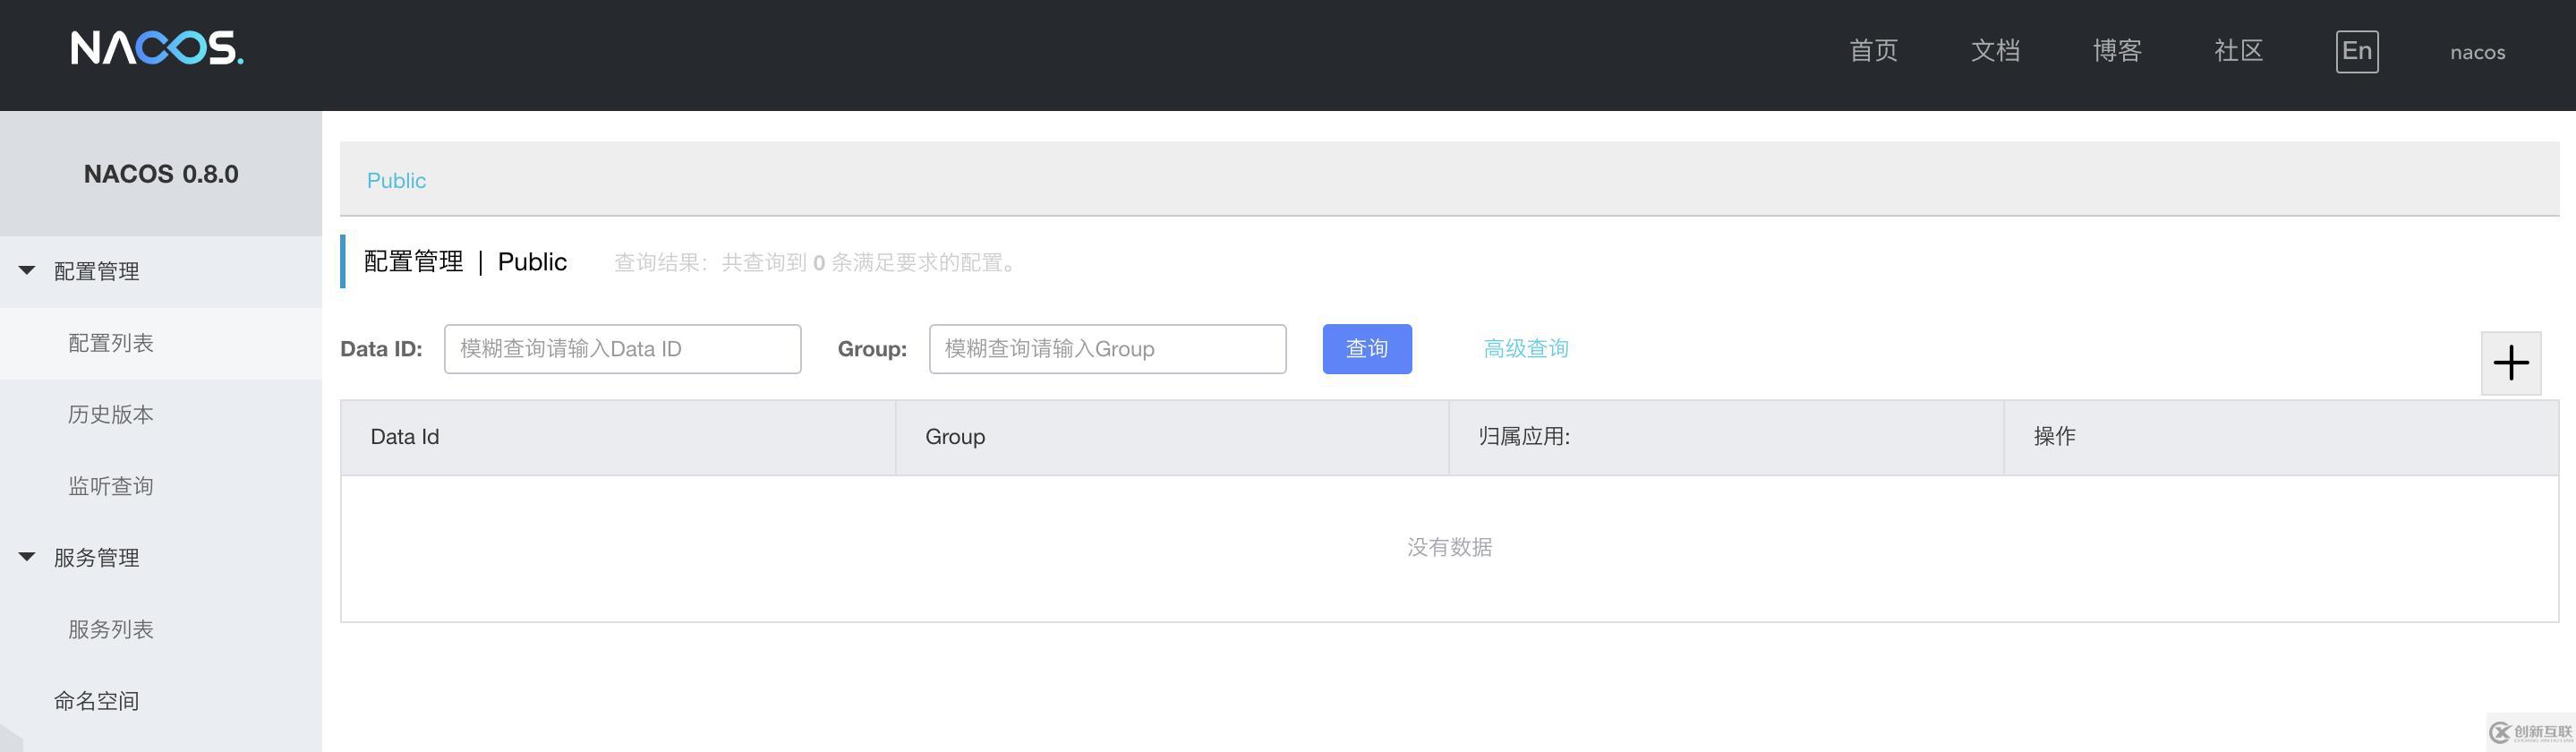Open 博客 in top navigation

[2117, 51]
